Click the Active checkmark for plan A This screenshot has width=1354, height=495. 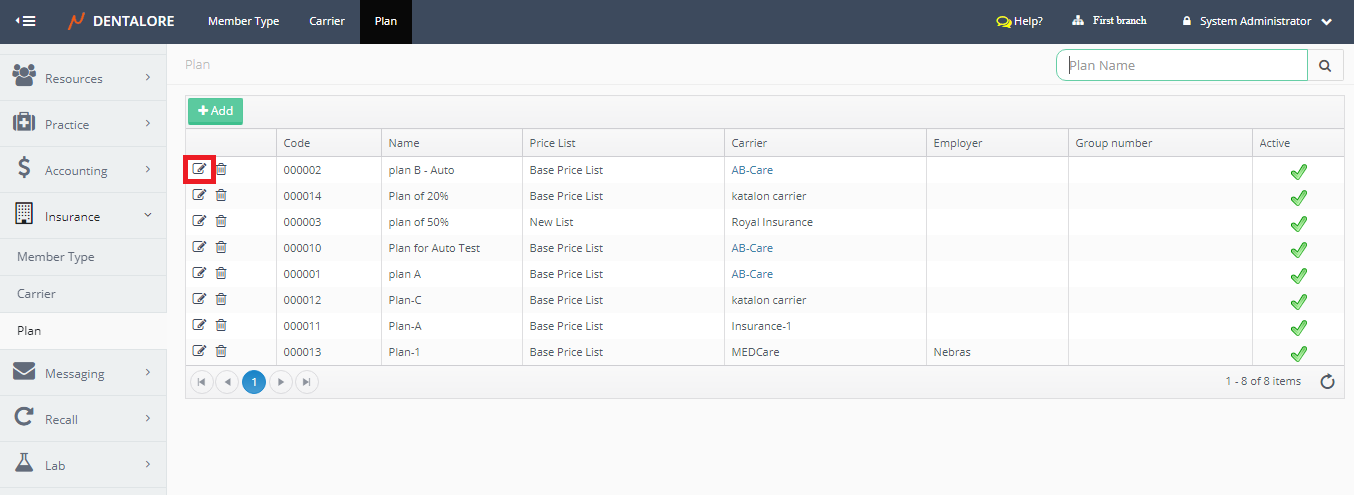pyautogui.click(x=1298, y=275)
